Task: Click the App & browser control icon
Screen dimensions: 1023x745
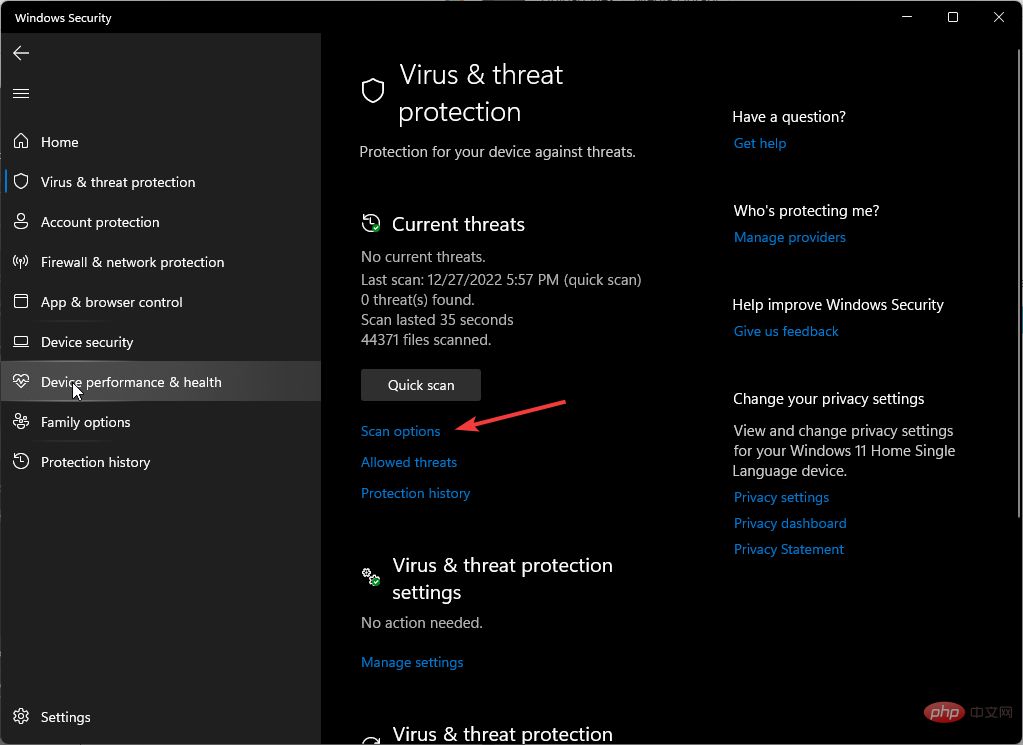Action: coord(21,302)
